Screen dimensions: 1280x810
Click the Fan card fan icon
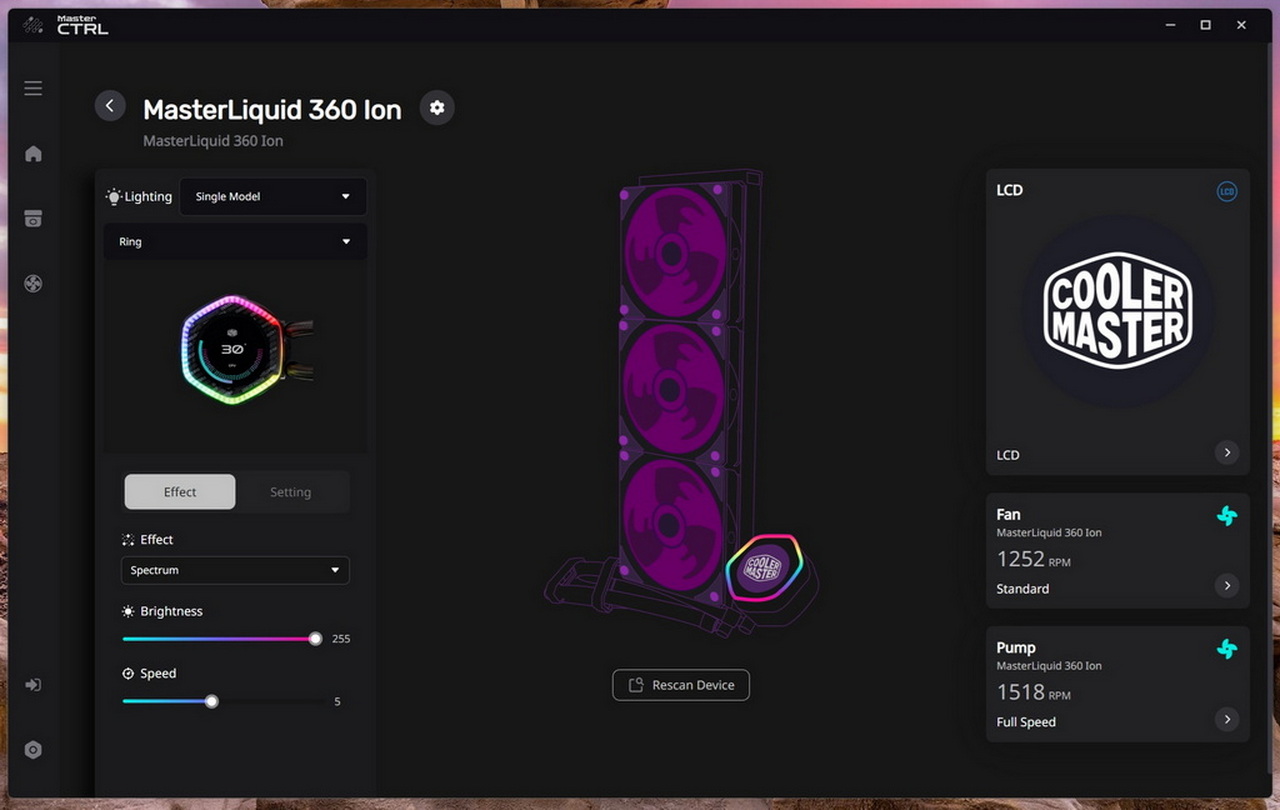point(1227,516)
